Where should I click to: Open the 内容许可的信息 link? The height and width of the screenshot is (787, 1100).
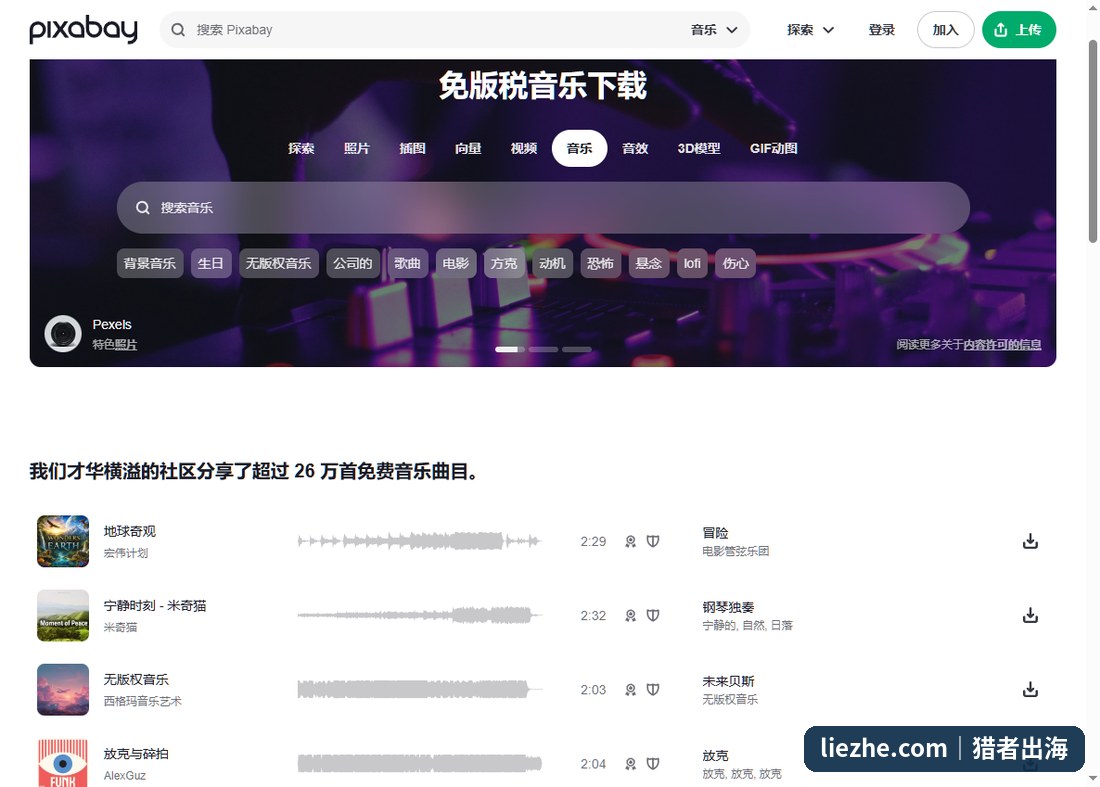coord(1002,344)
